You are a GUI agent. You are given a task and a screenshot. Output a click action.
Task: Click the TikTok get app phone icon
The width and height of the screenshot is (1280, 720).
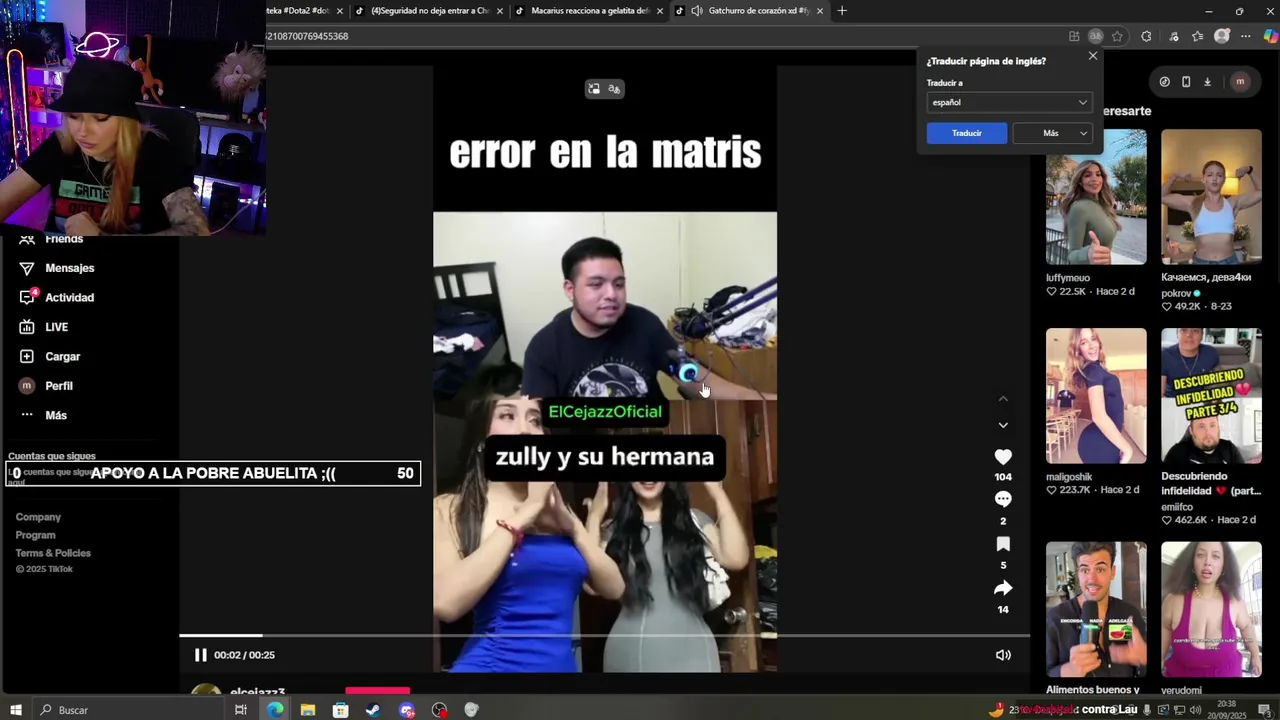pyautogui.click(x=1186, y=82)
